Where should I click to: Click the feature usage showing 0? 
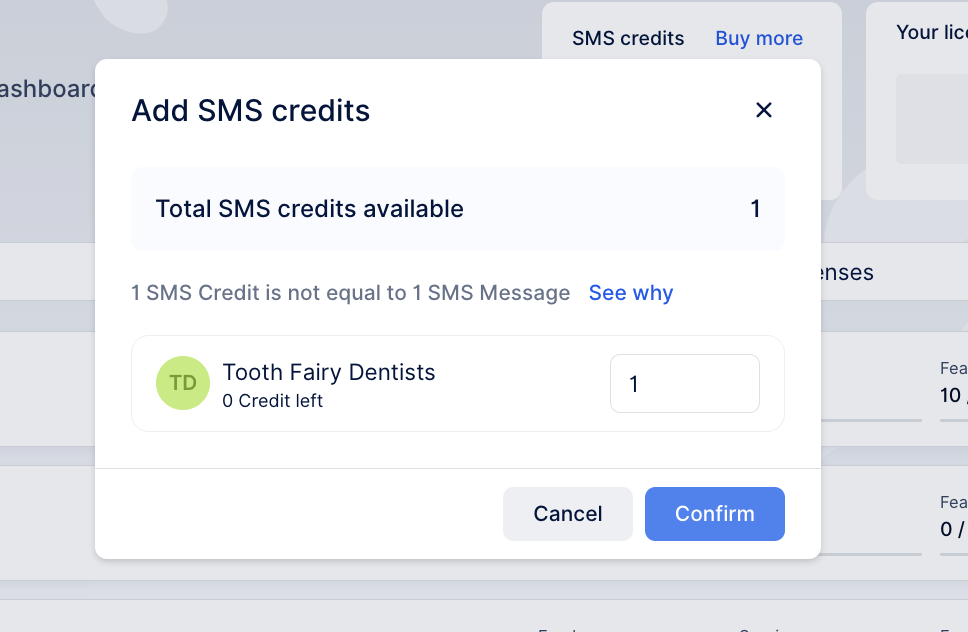950,530
